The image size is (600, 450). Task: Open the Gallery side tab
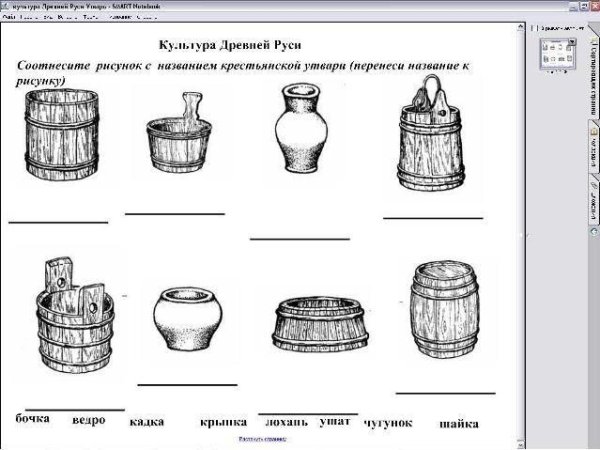[x=593, y=147]
